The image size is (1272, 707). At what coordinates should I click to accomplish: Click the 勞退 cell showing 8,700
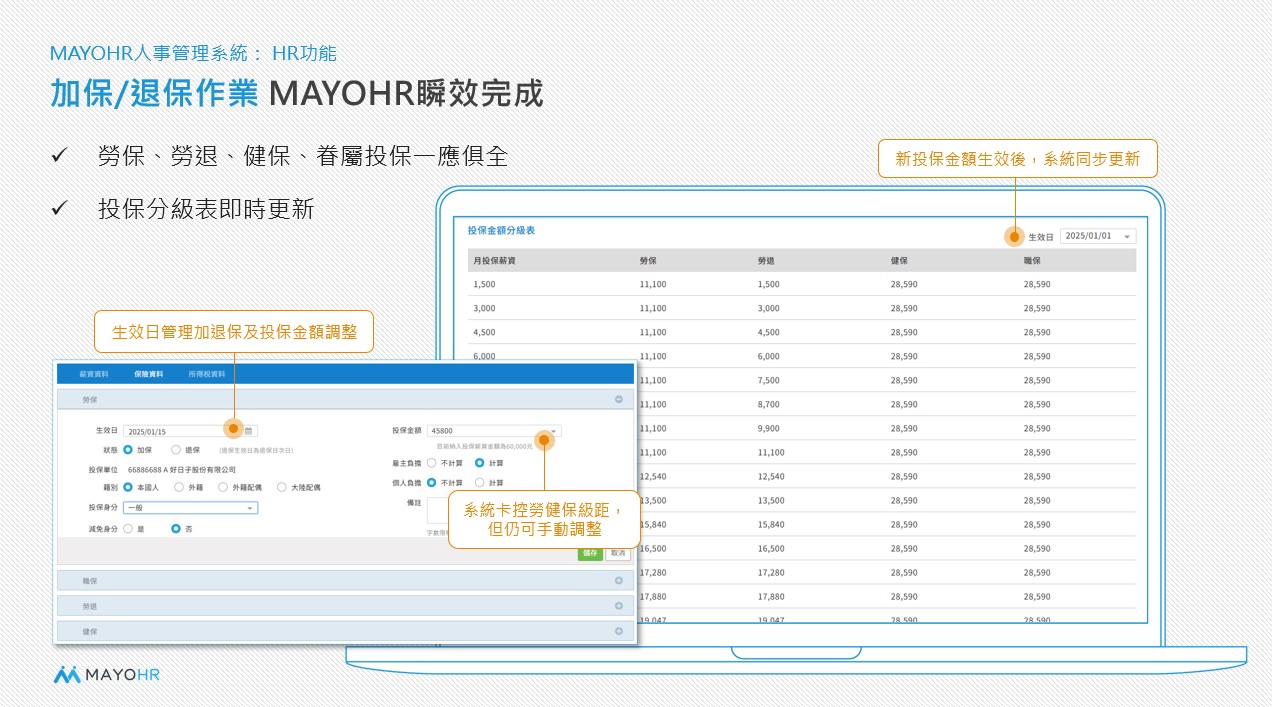click(769, 404)
